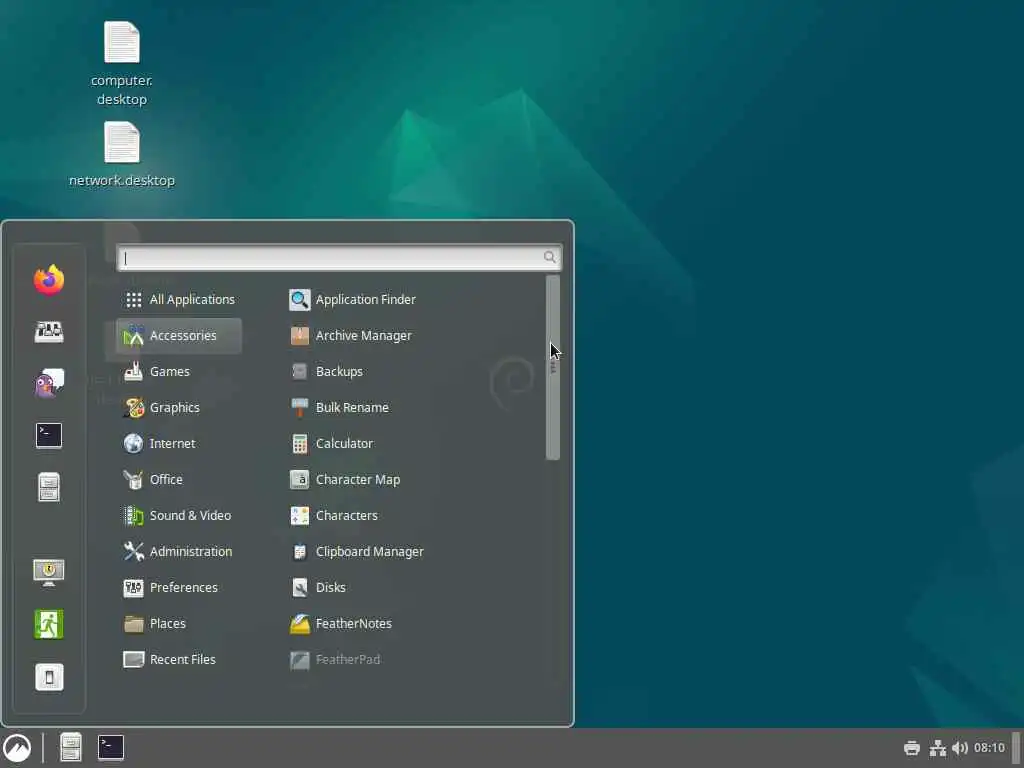
Task: Select the All Applications category
Action: (179, 300)
